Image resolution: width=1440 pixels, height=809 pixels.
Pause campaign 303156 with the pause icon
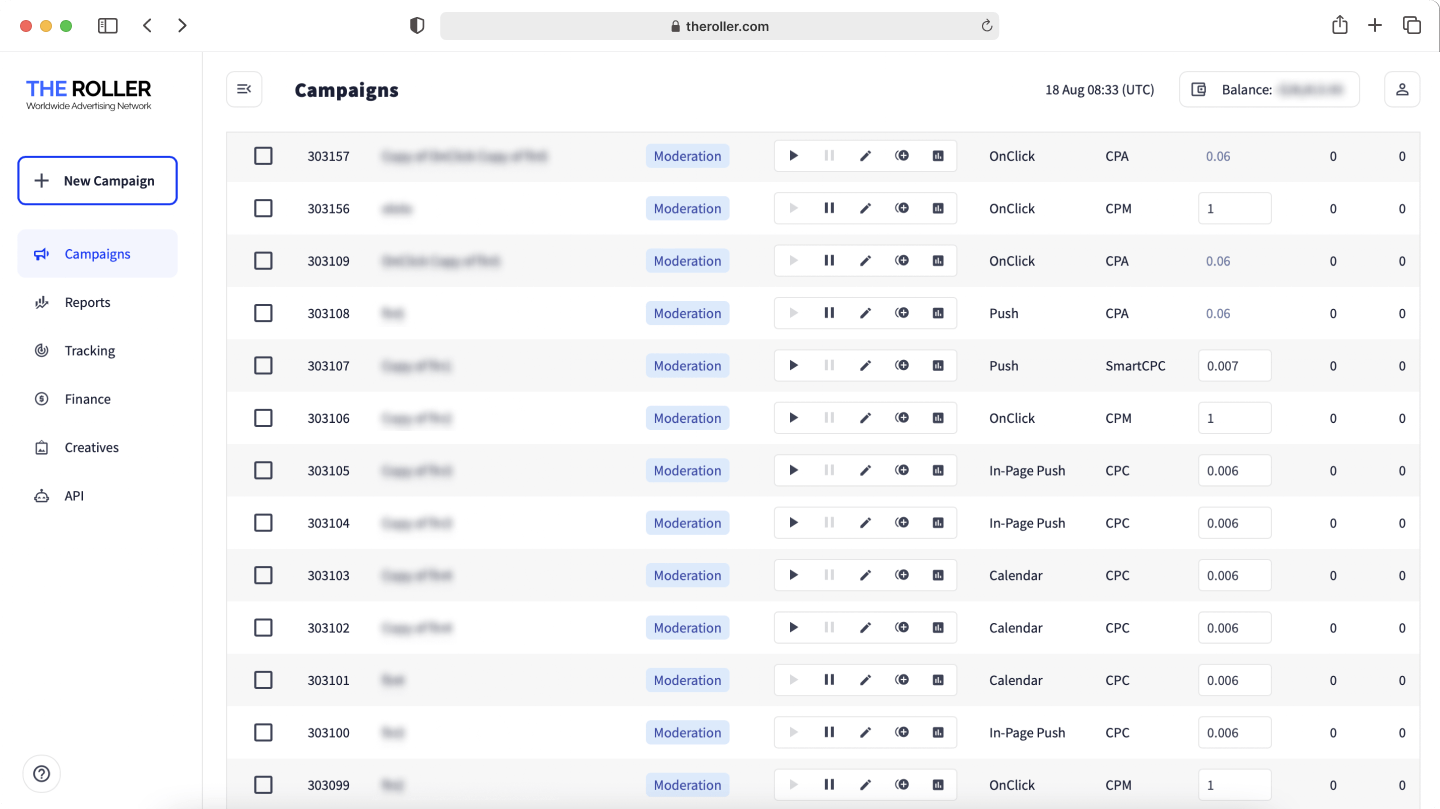coord(830,208)
